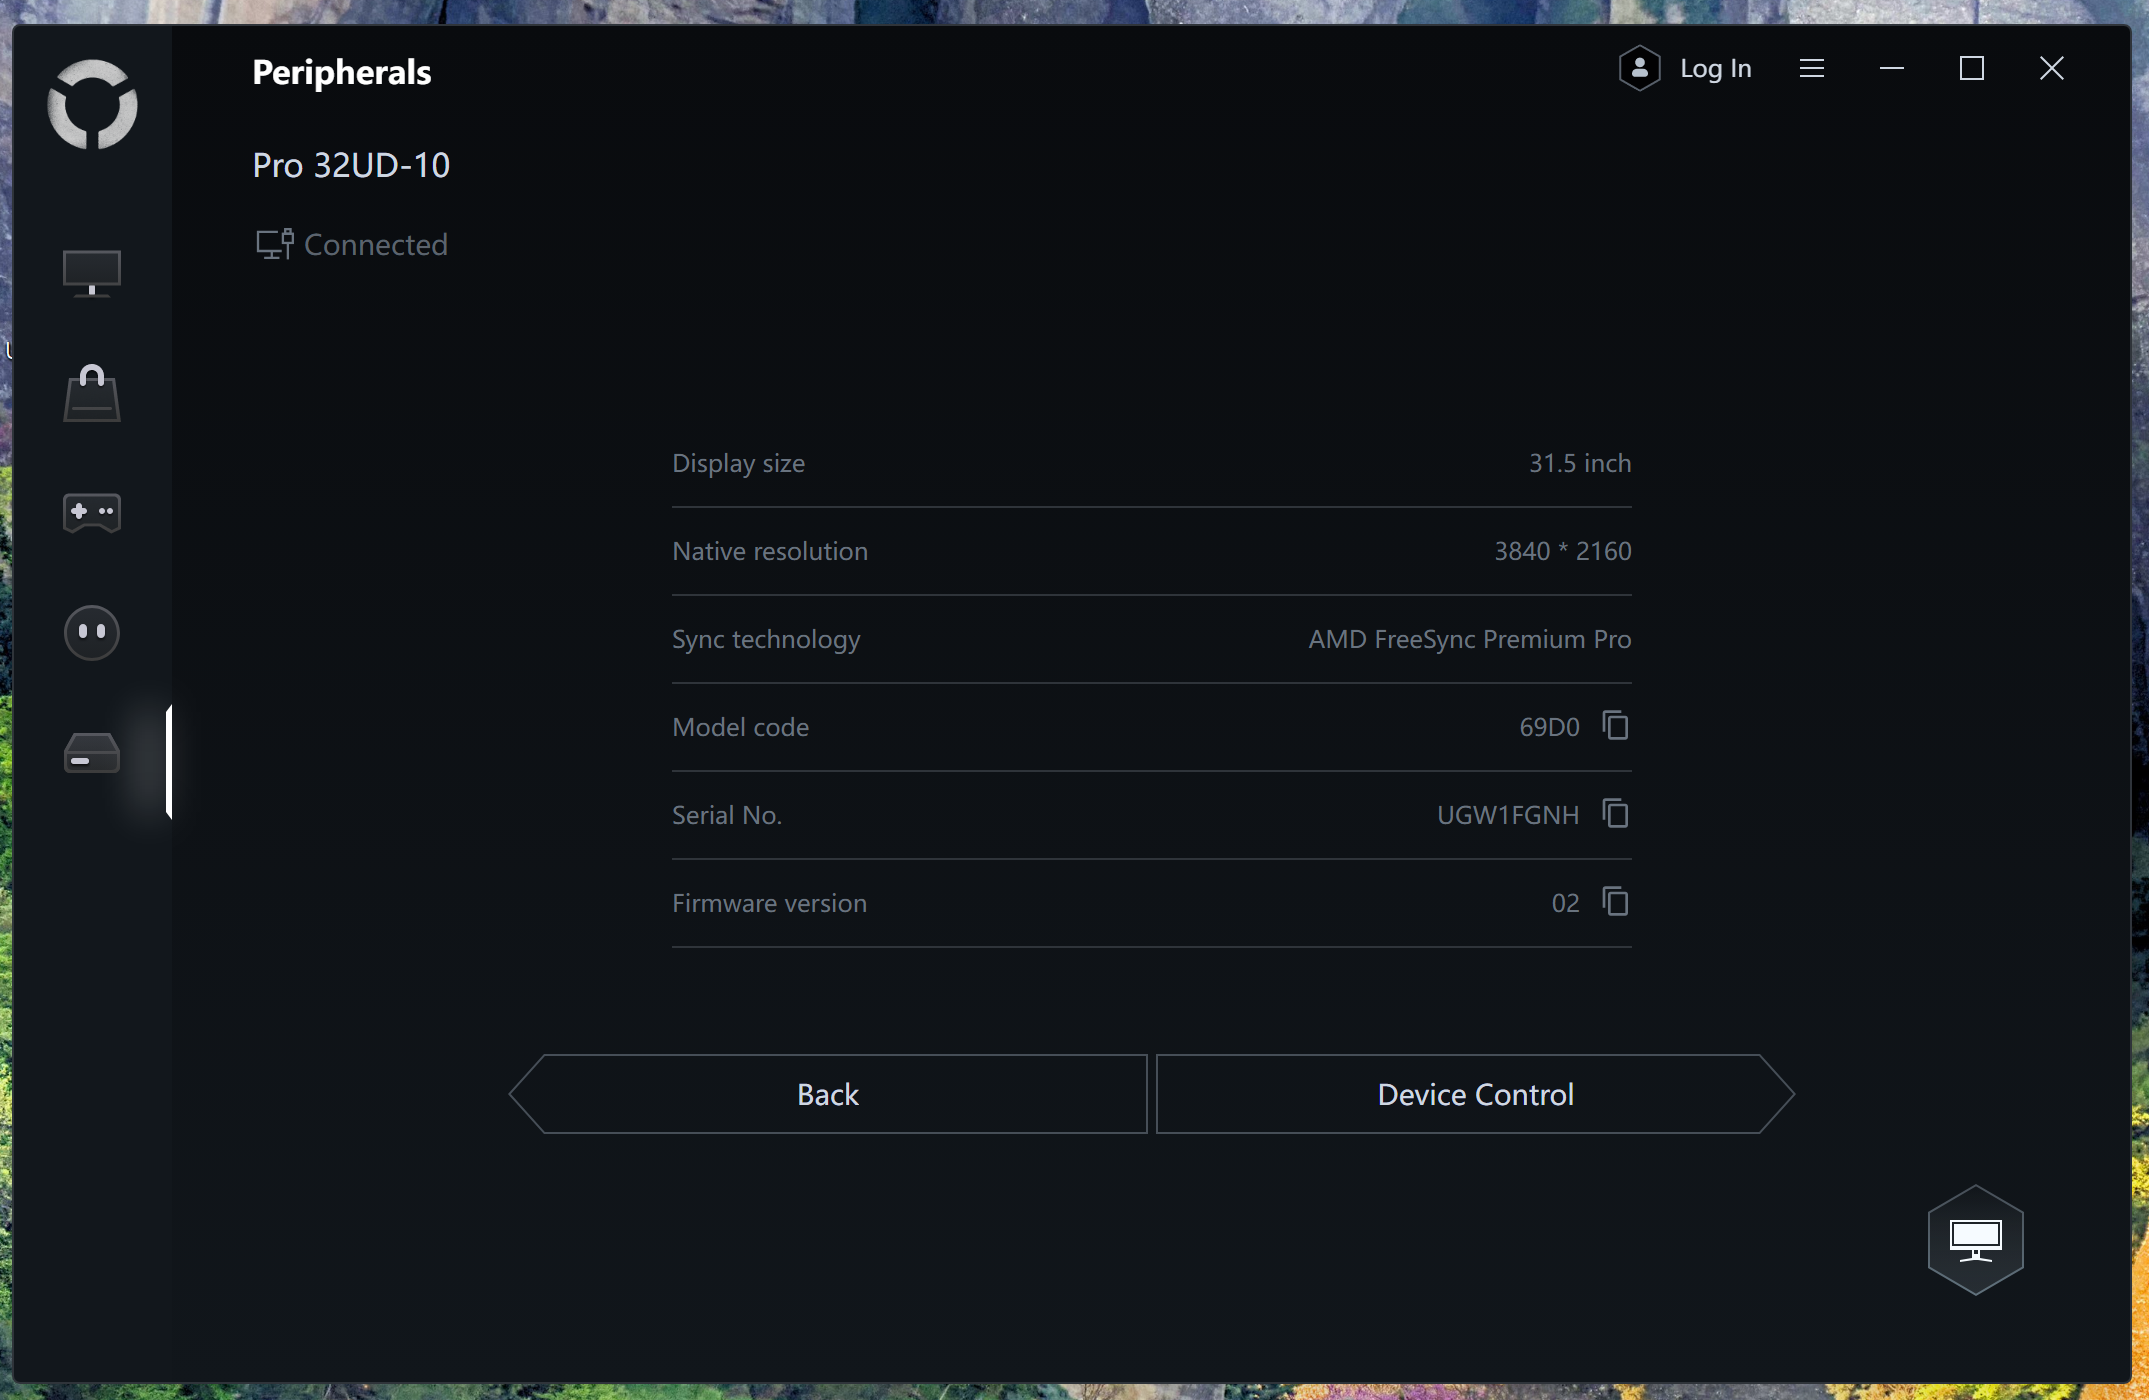Click the Log In link

(1715, 68)
